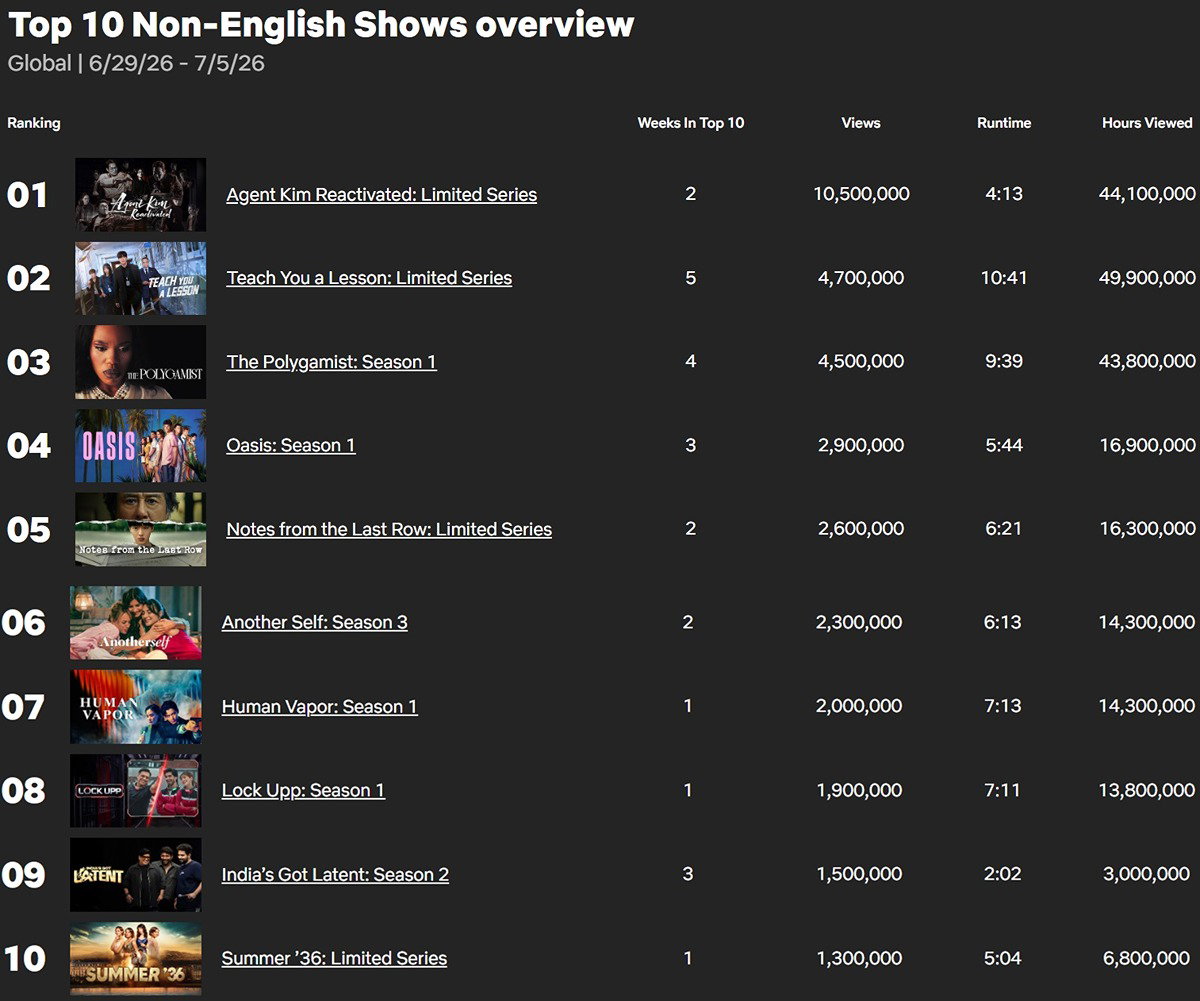Click the runtime value 7:13
The width and height of the screenshot is (1200, 1001).
click(x=1002, y=706)
